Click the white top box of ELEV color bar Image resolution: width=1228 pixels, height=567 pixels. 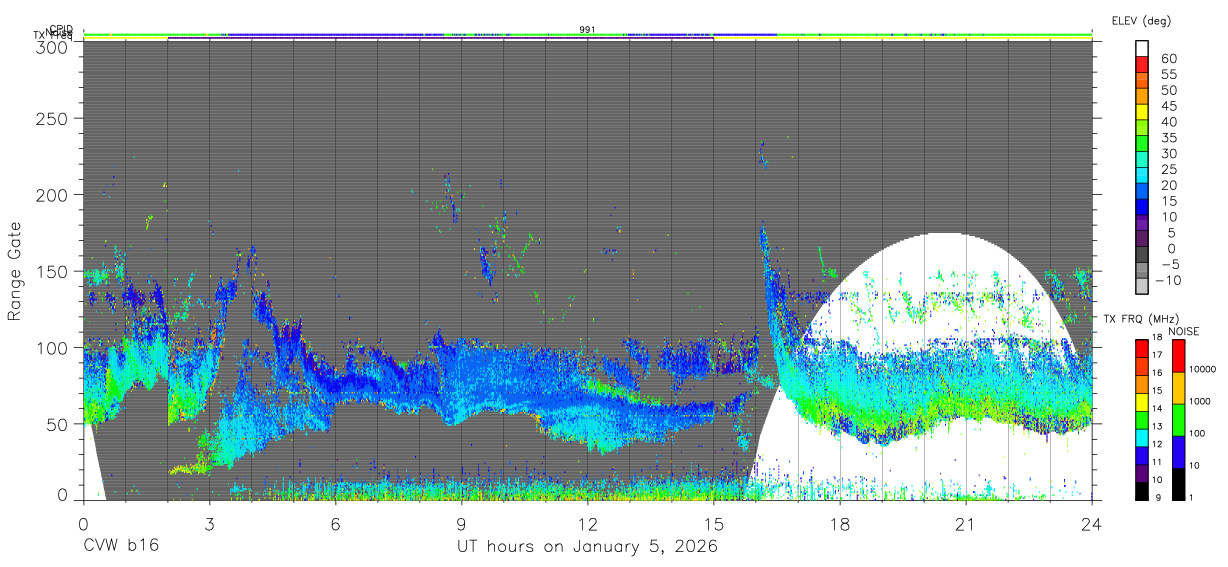coord(1143,50)
